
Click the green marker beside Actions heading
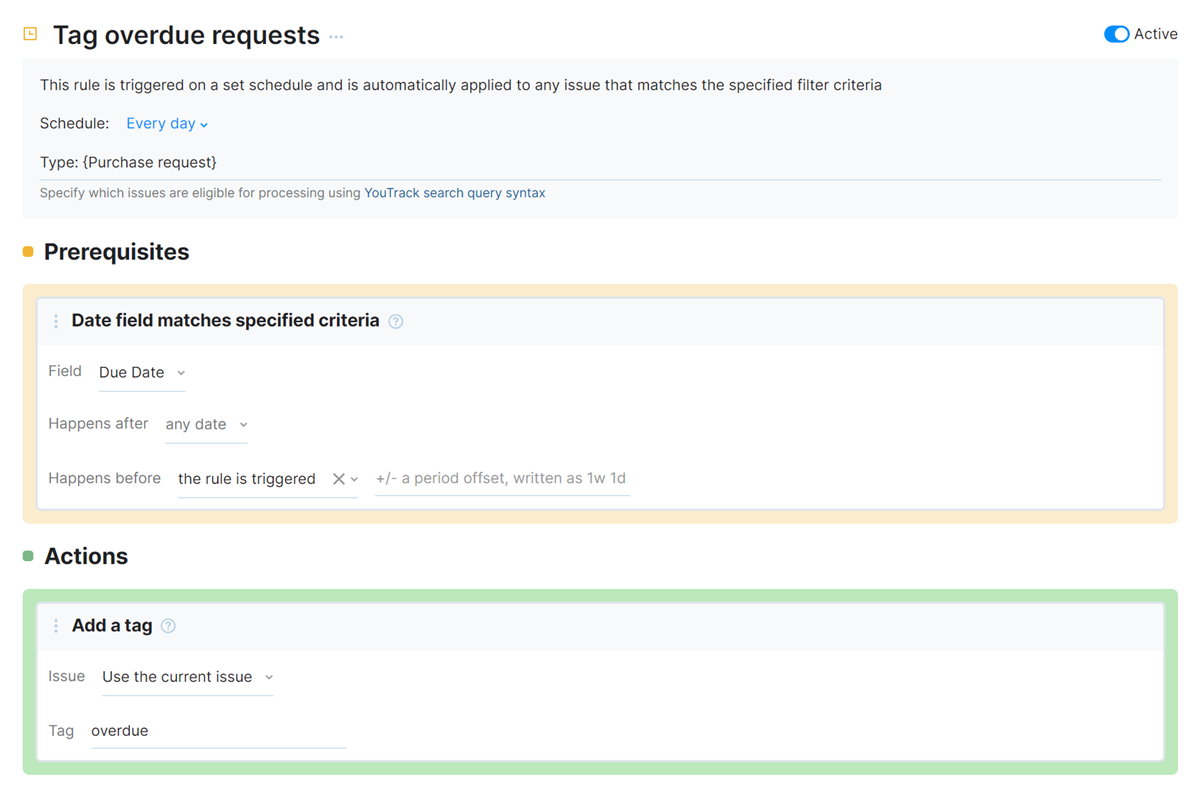(x=28, y=556)
